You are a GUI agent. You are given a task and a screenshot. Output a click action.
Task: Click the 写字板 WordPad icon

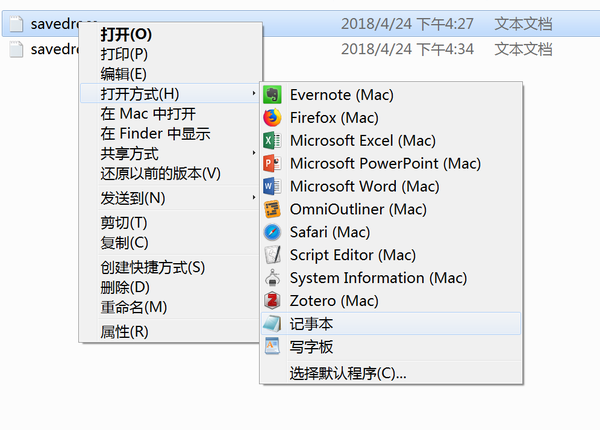(272, 347)
